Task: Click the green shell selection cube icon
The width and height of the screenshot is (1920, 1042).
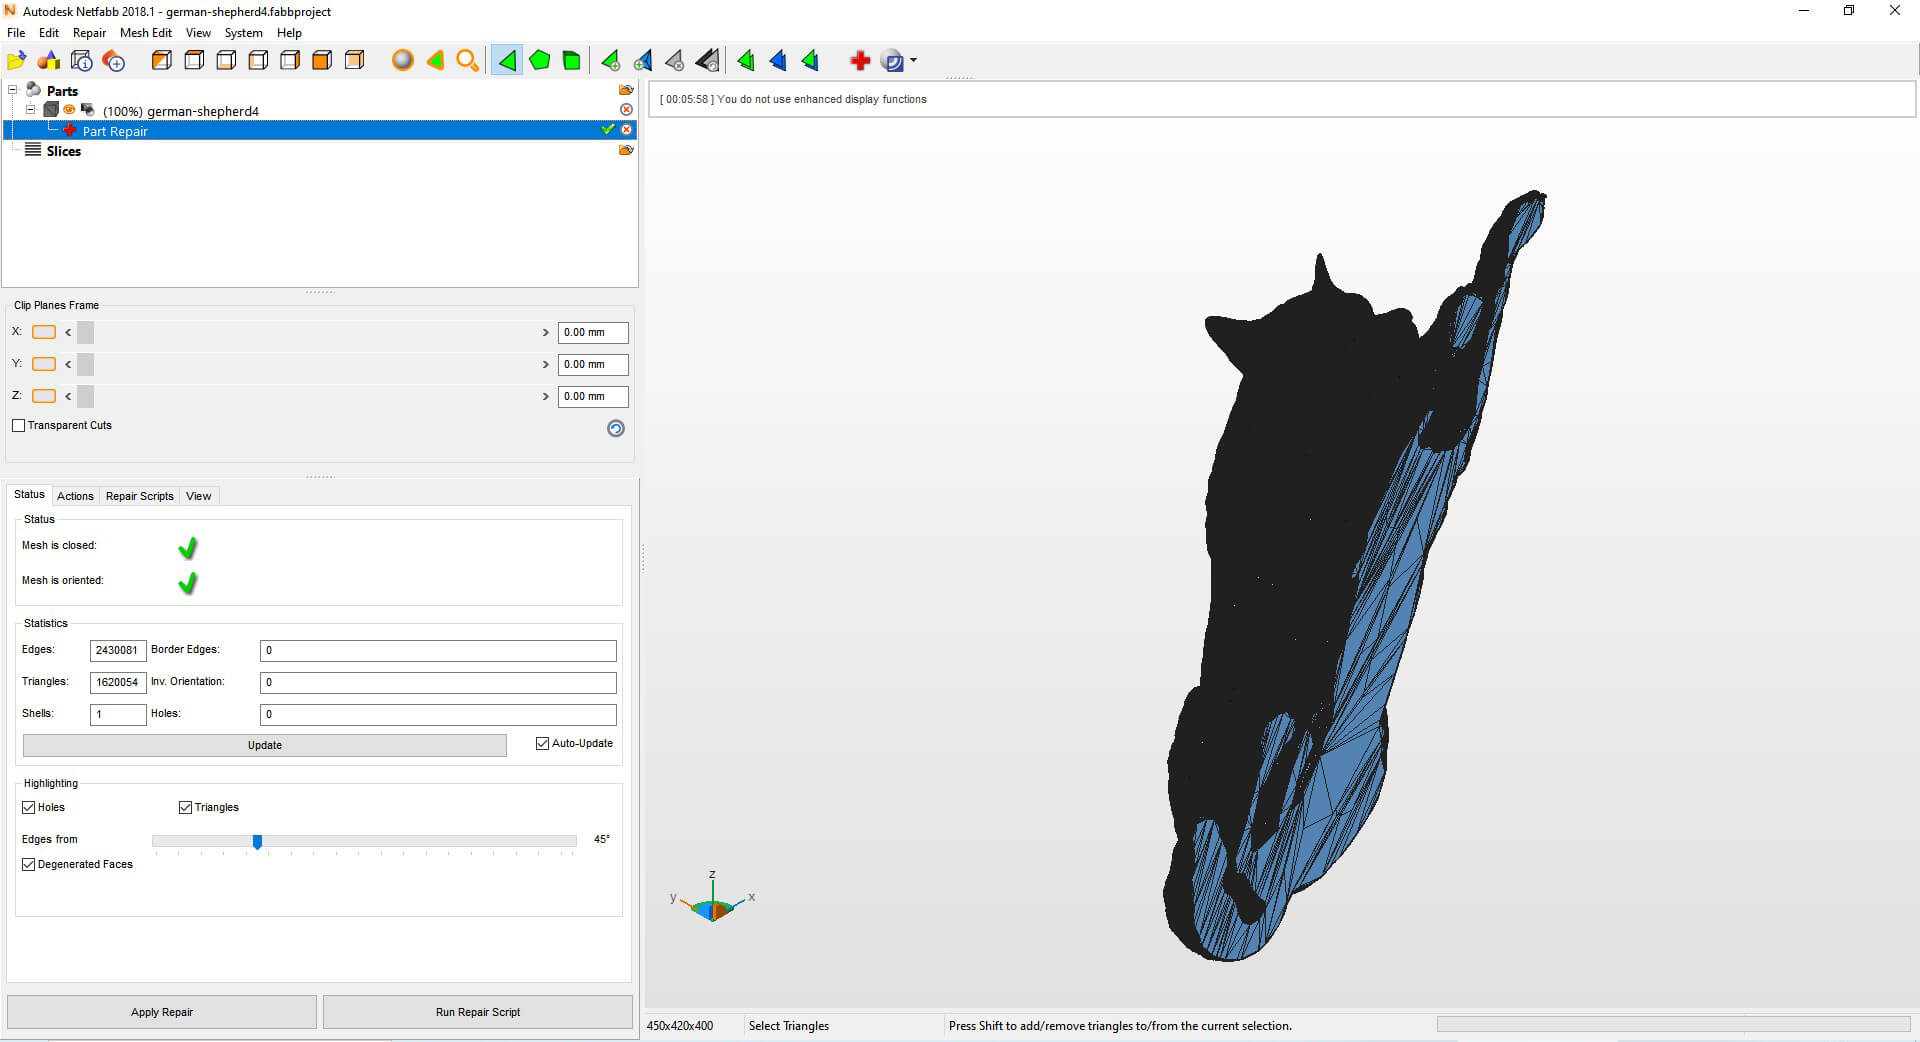Action: coord(571,61)
